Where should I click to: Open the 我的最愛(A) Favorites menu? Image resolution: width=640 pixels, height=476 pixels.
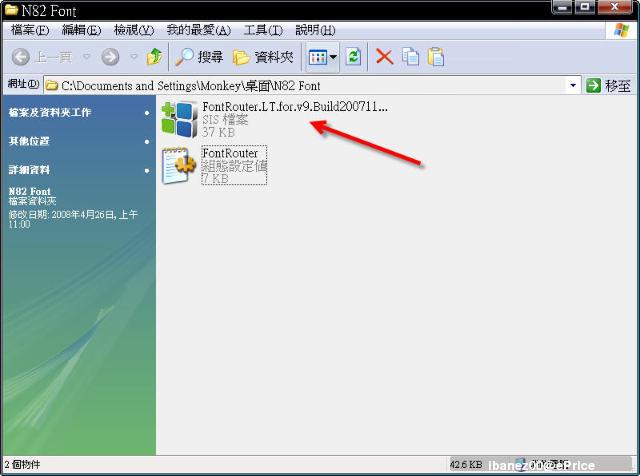[199, 30]
